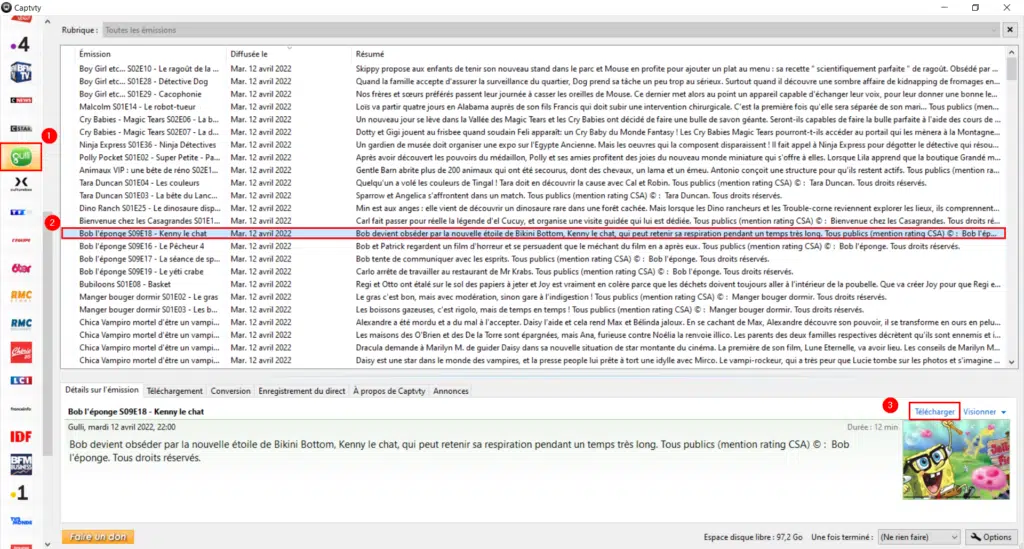This screenshot has width=1024, height=549.
Task: Click the SpongeBob episode thumbnail
Action: pyautogui.click(x=956, y=460)
